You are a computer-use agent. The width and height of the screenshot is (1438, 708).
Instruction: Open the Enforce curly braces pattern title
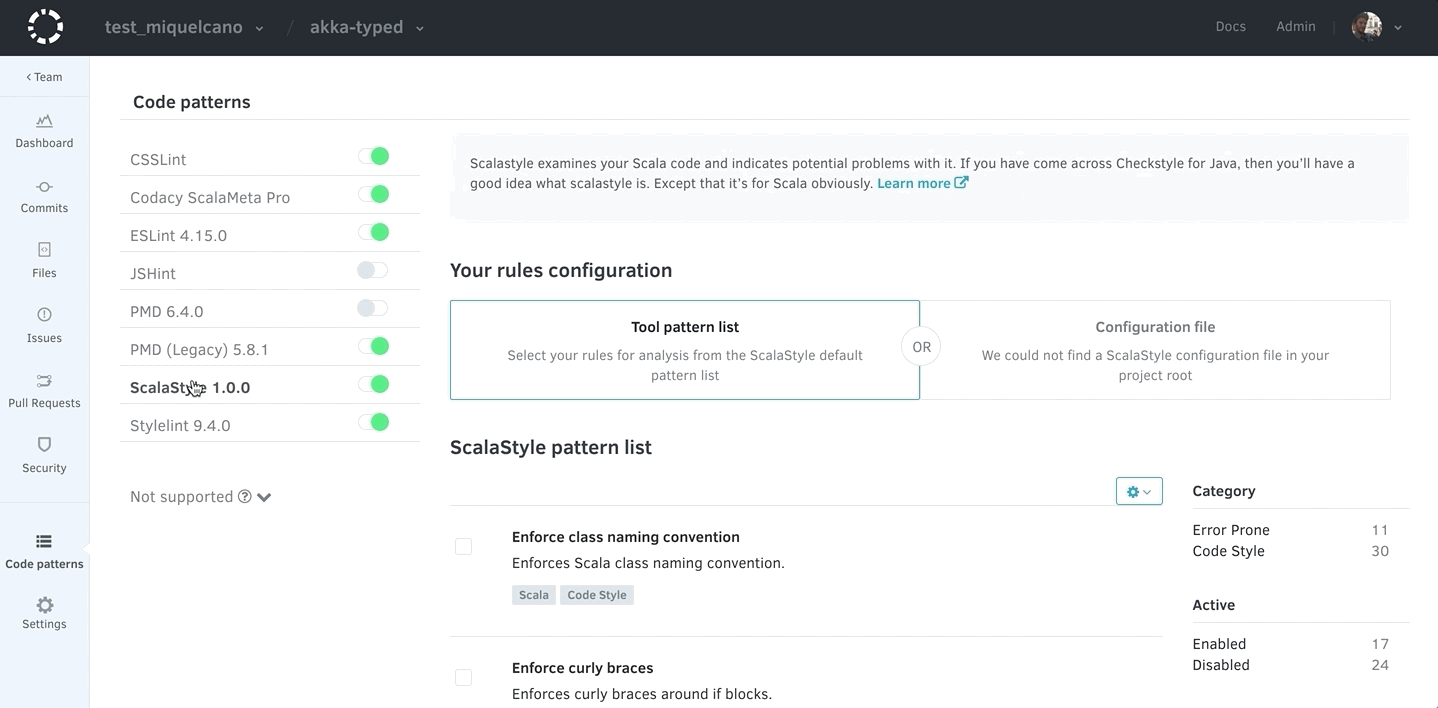click(583, 668)
